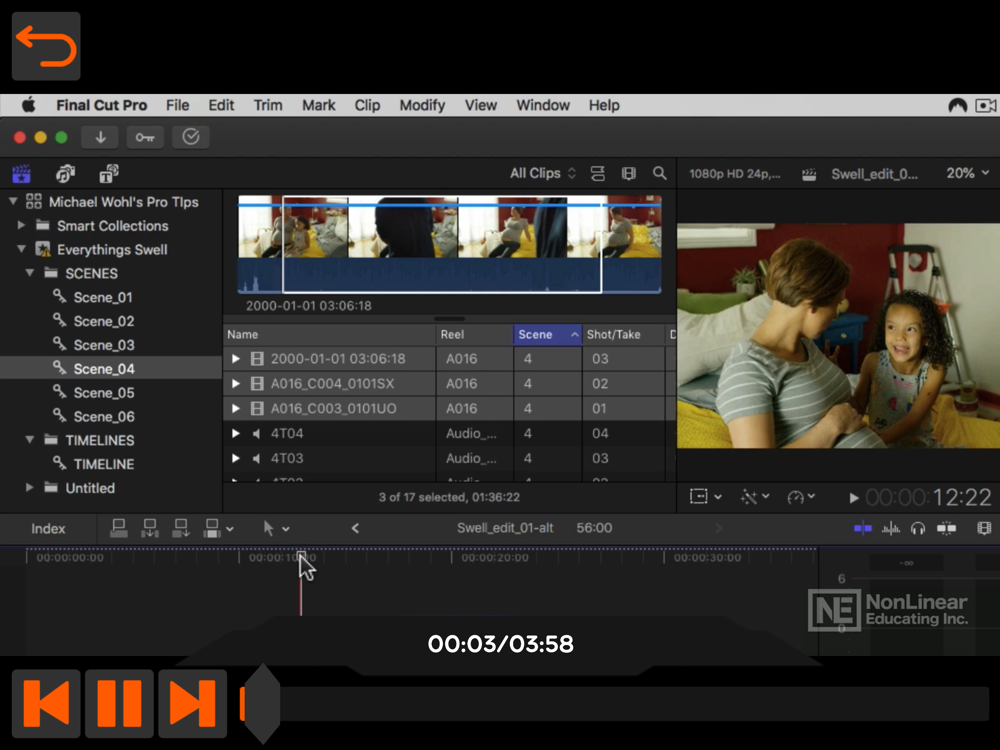Expand the Smart Collections folder
This screenshot has height=750, width=1000.
pyautogui.click(x=21, y=225)
